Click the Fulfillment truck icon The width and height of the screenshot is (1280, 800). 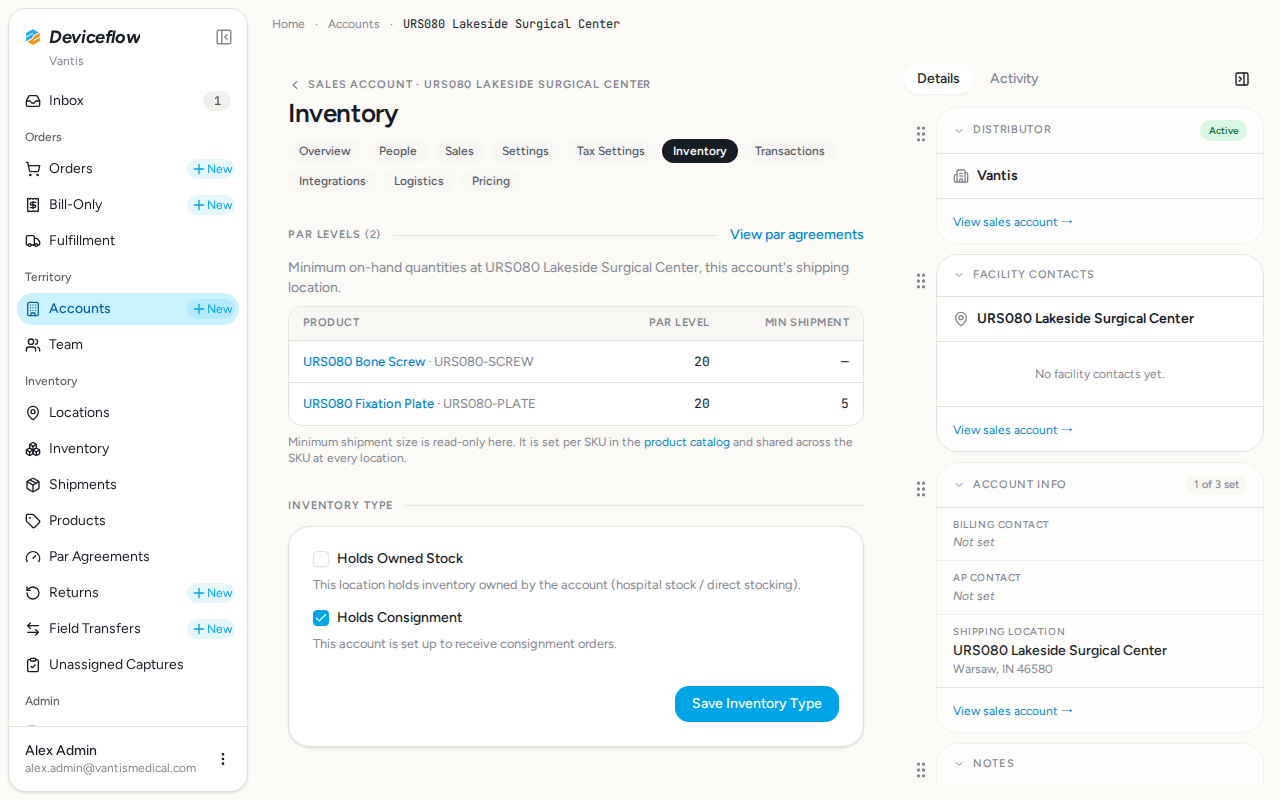click(33, 241)
